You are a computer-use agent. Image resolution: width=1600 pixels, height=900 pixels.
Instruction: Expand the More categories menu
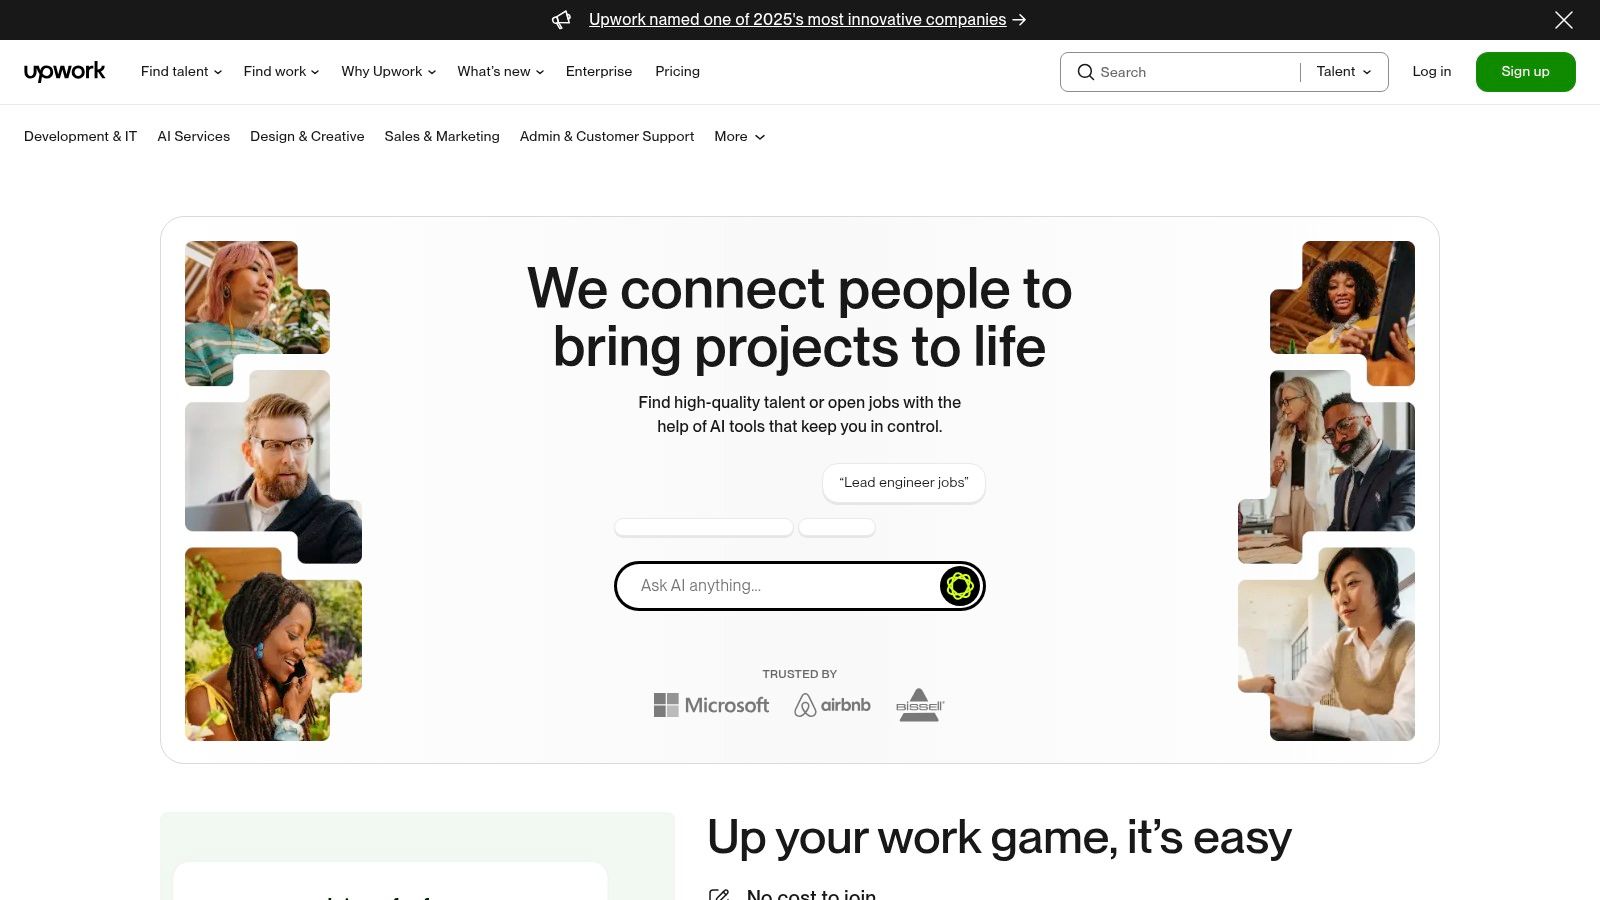(x=739, y=137)
